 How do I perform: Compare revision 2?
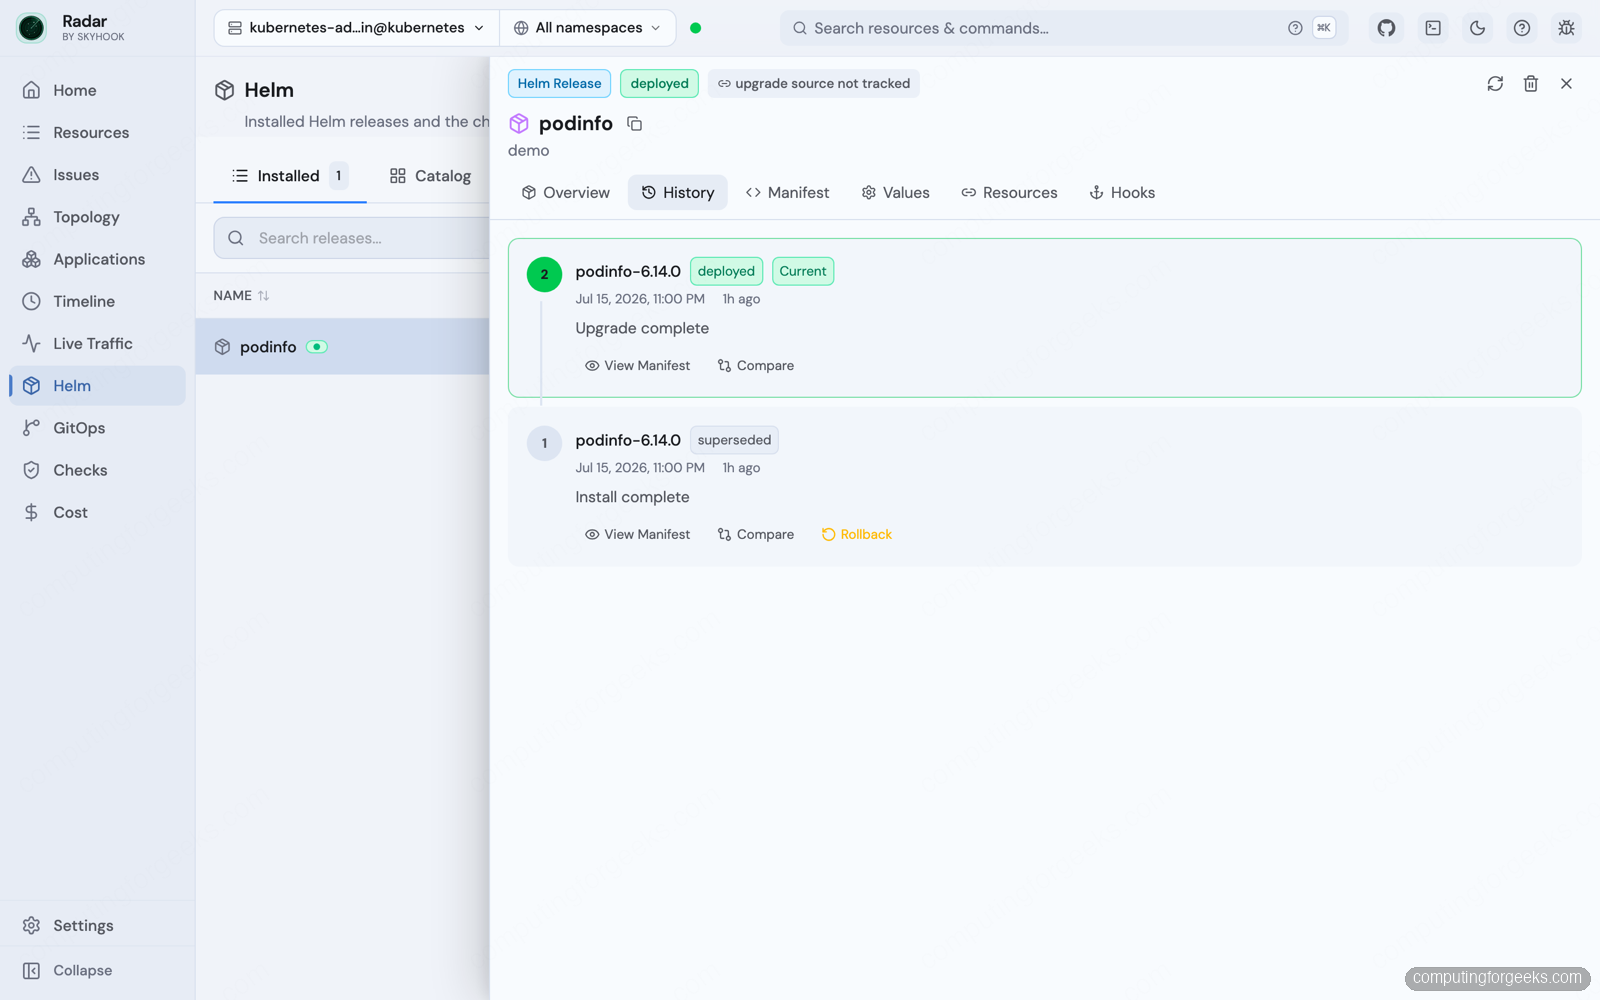pyautogui.click(x=756, y=366)
